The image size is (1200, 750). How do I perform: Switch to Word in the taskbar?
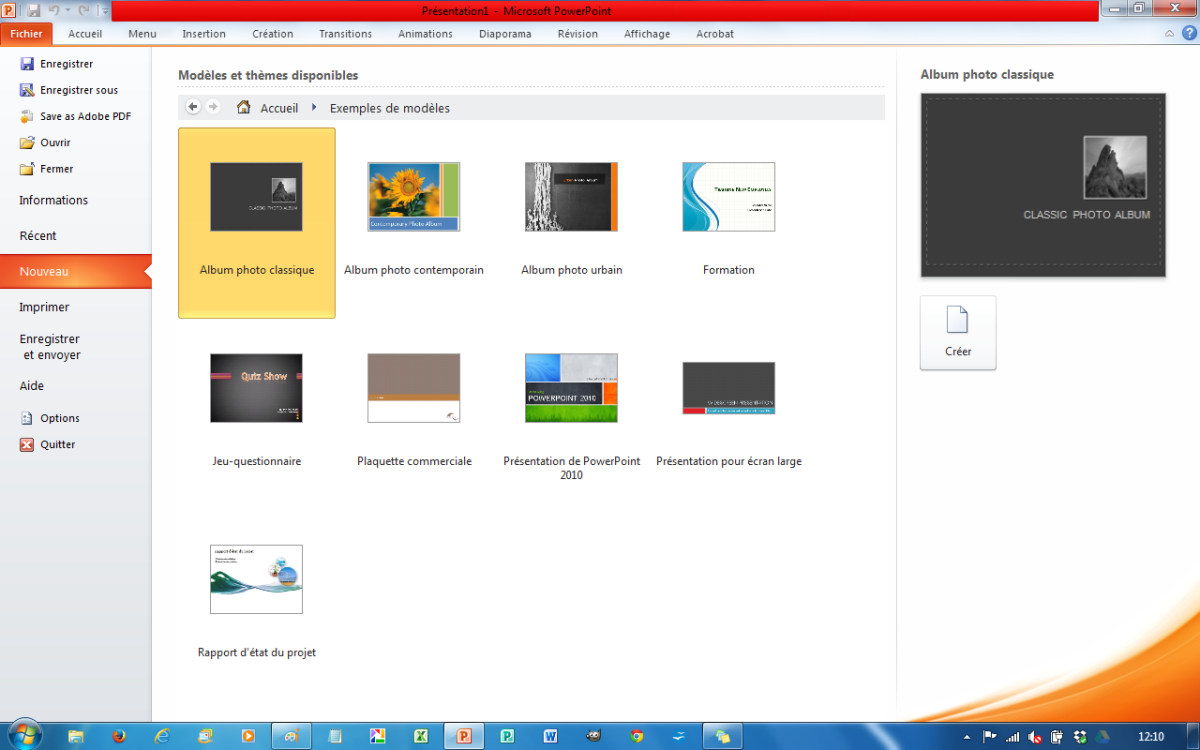pyautogui.click(x=550, y=736)
